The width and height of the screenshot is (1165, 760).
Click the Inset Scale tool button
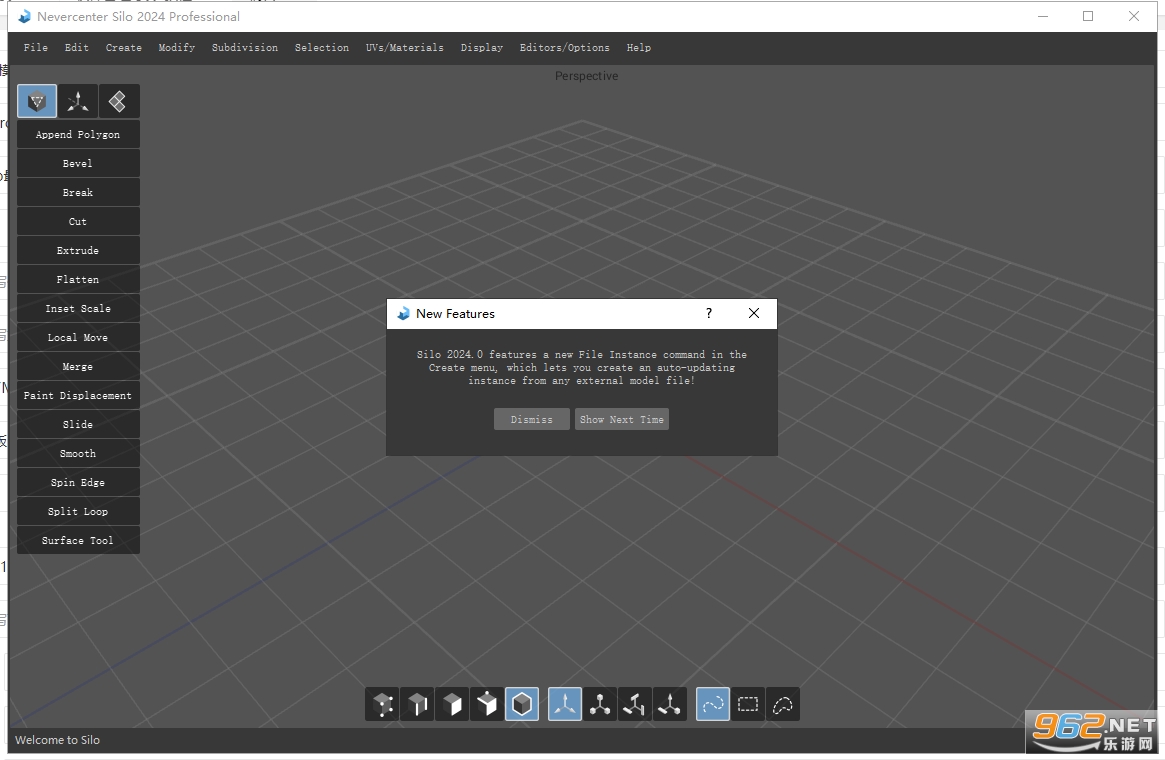point(78,308)
